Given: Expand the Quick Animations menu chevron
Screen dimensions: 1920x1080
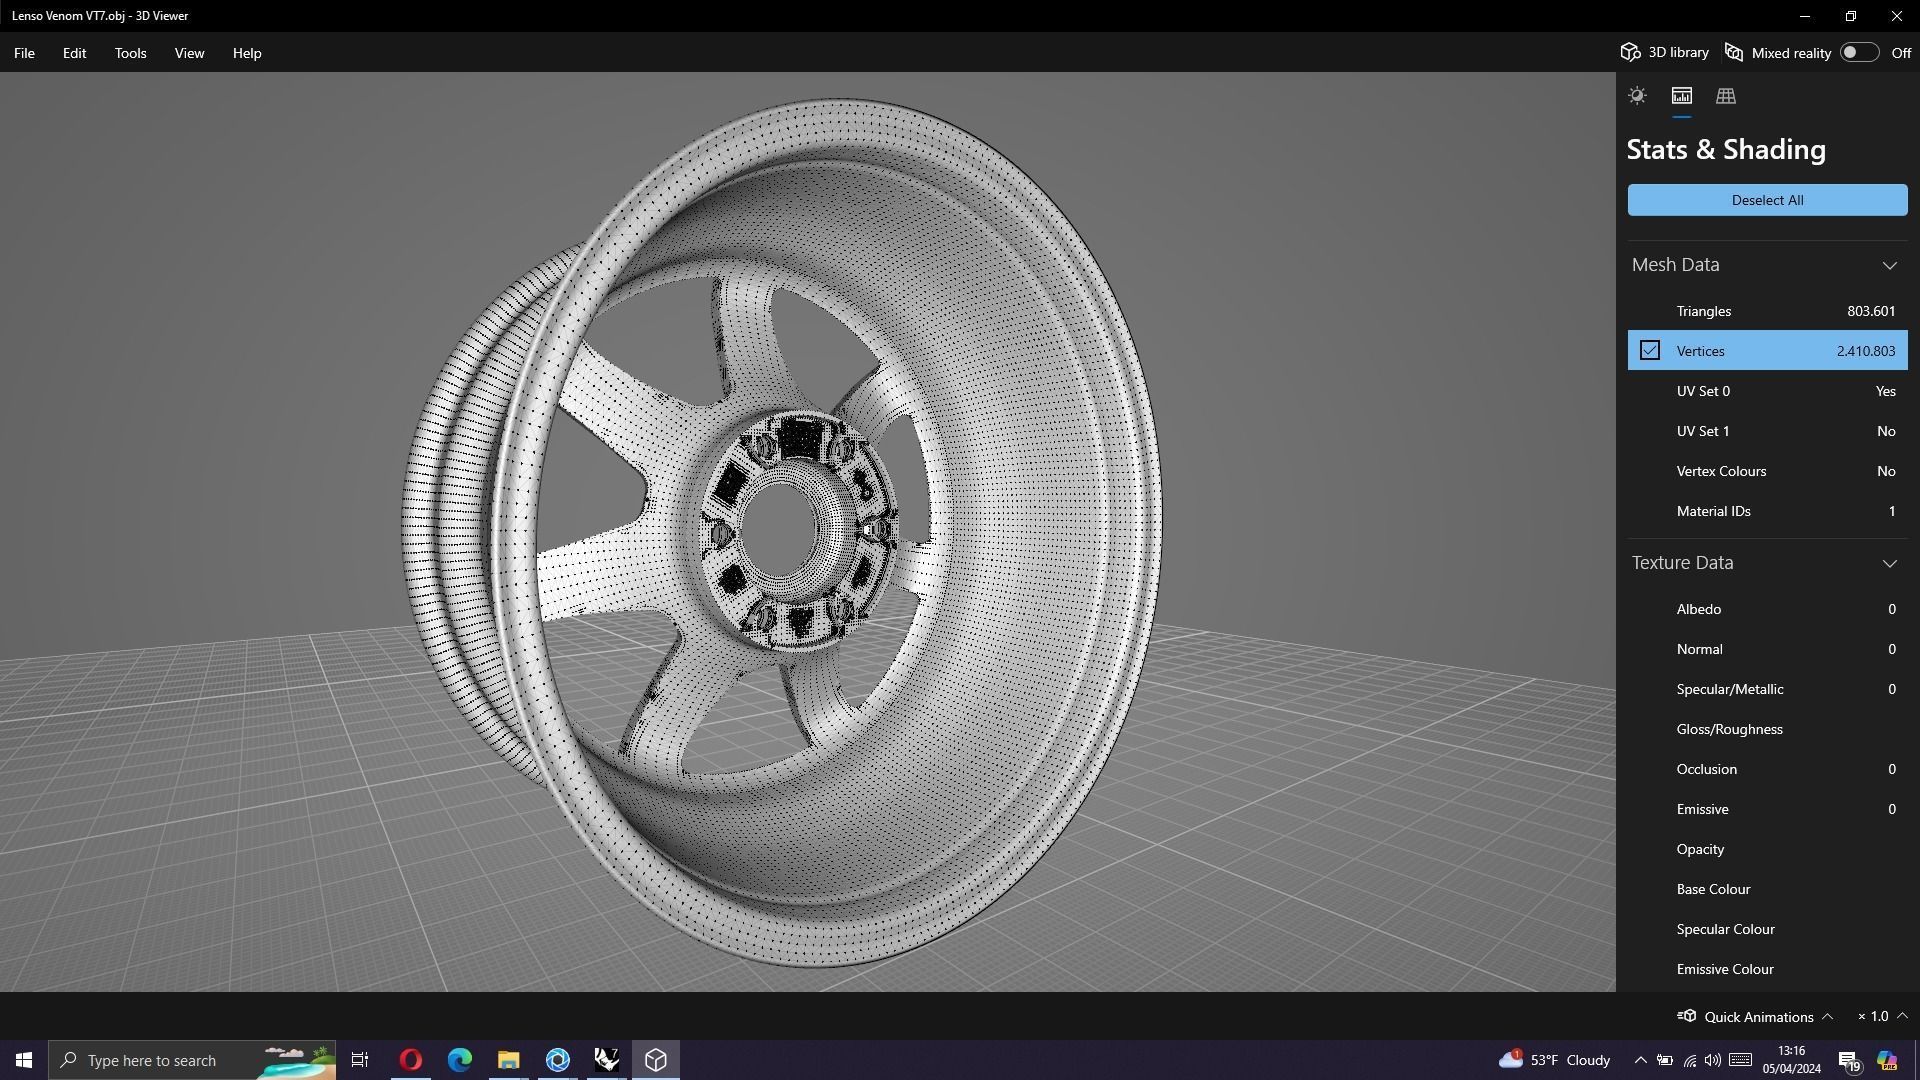Looking at the screenshot, I should [1827, 1016].
